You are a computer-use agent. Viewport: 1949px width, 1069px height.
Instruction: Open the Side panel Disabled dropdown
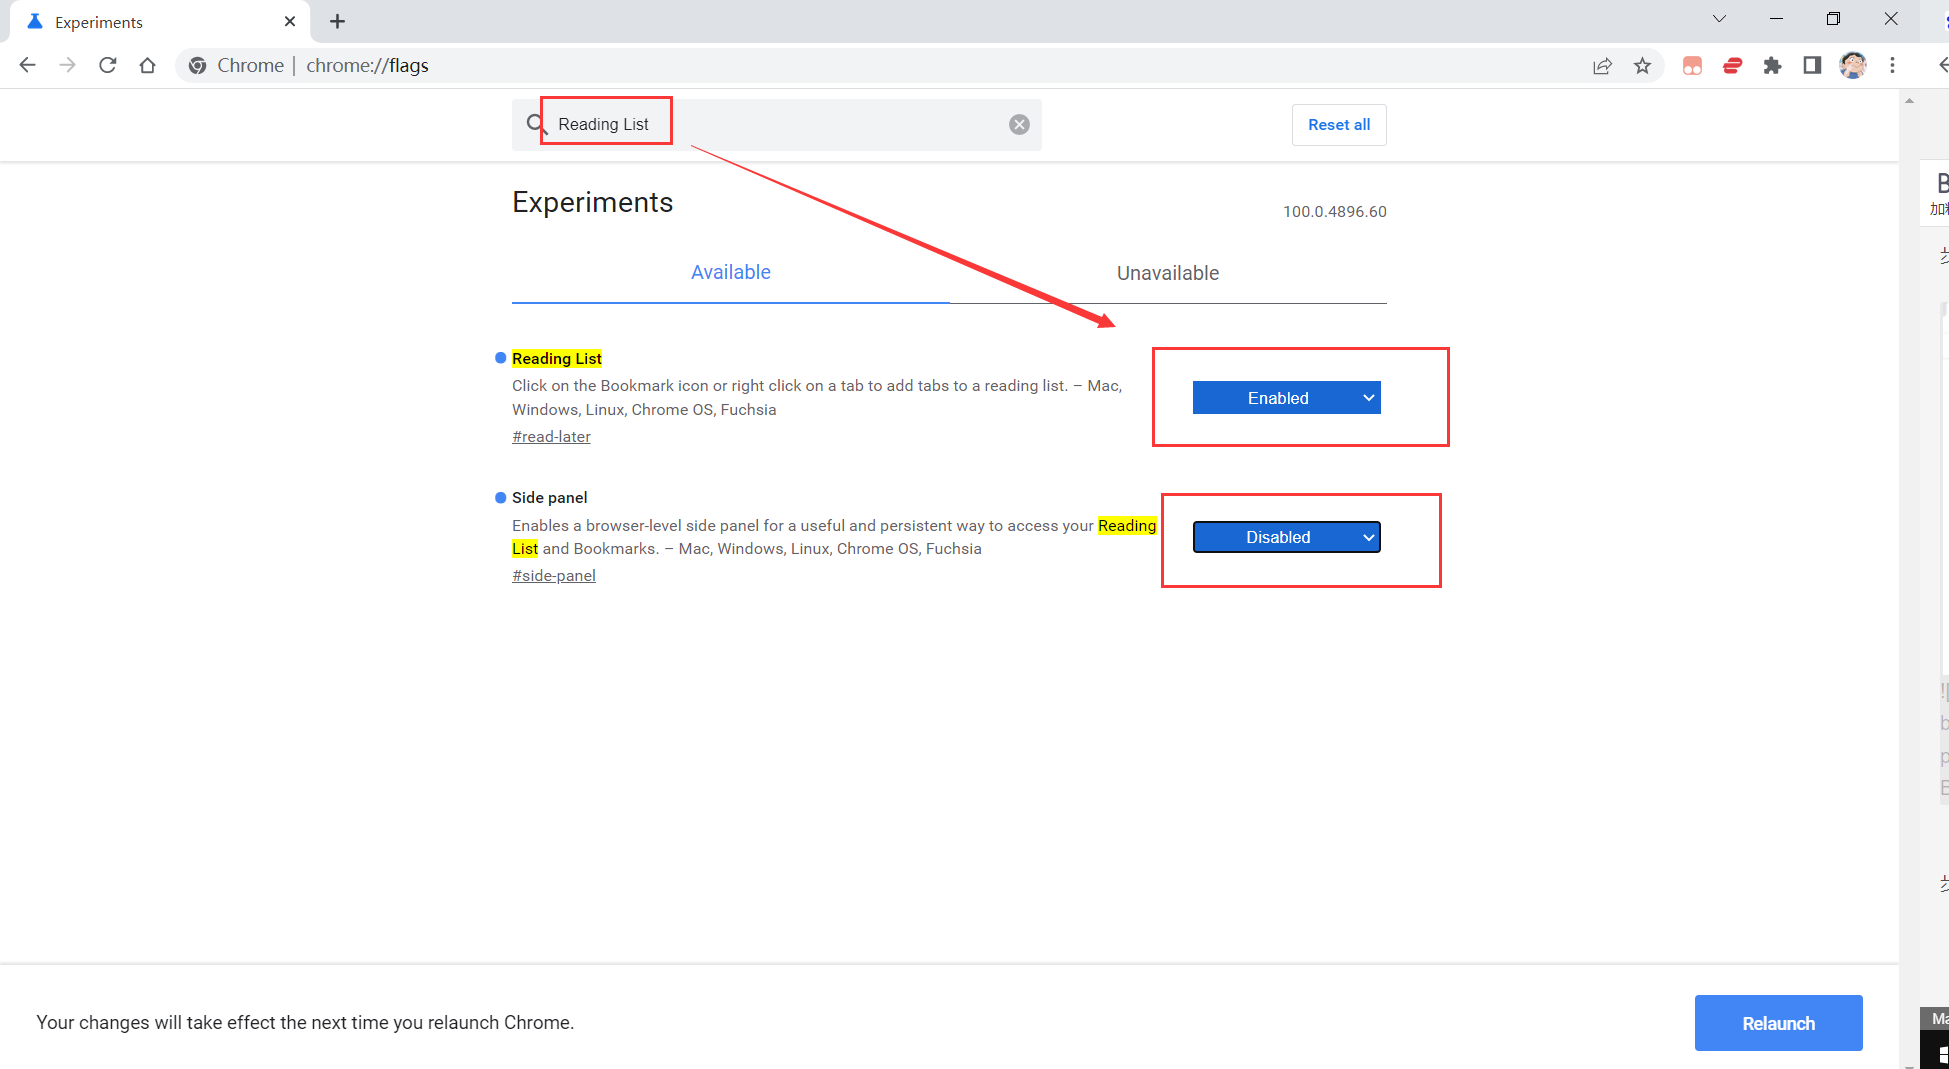(x=1286, y=537)
